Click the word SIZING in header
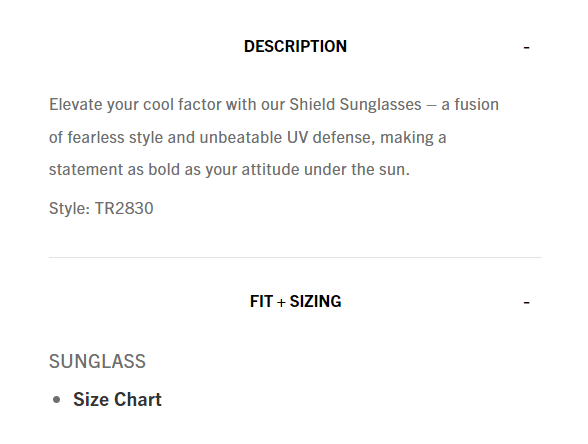Image resolution: width=588 pixels, height=444 pixels. click(315, 302)
